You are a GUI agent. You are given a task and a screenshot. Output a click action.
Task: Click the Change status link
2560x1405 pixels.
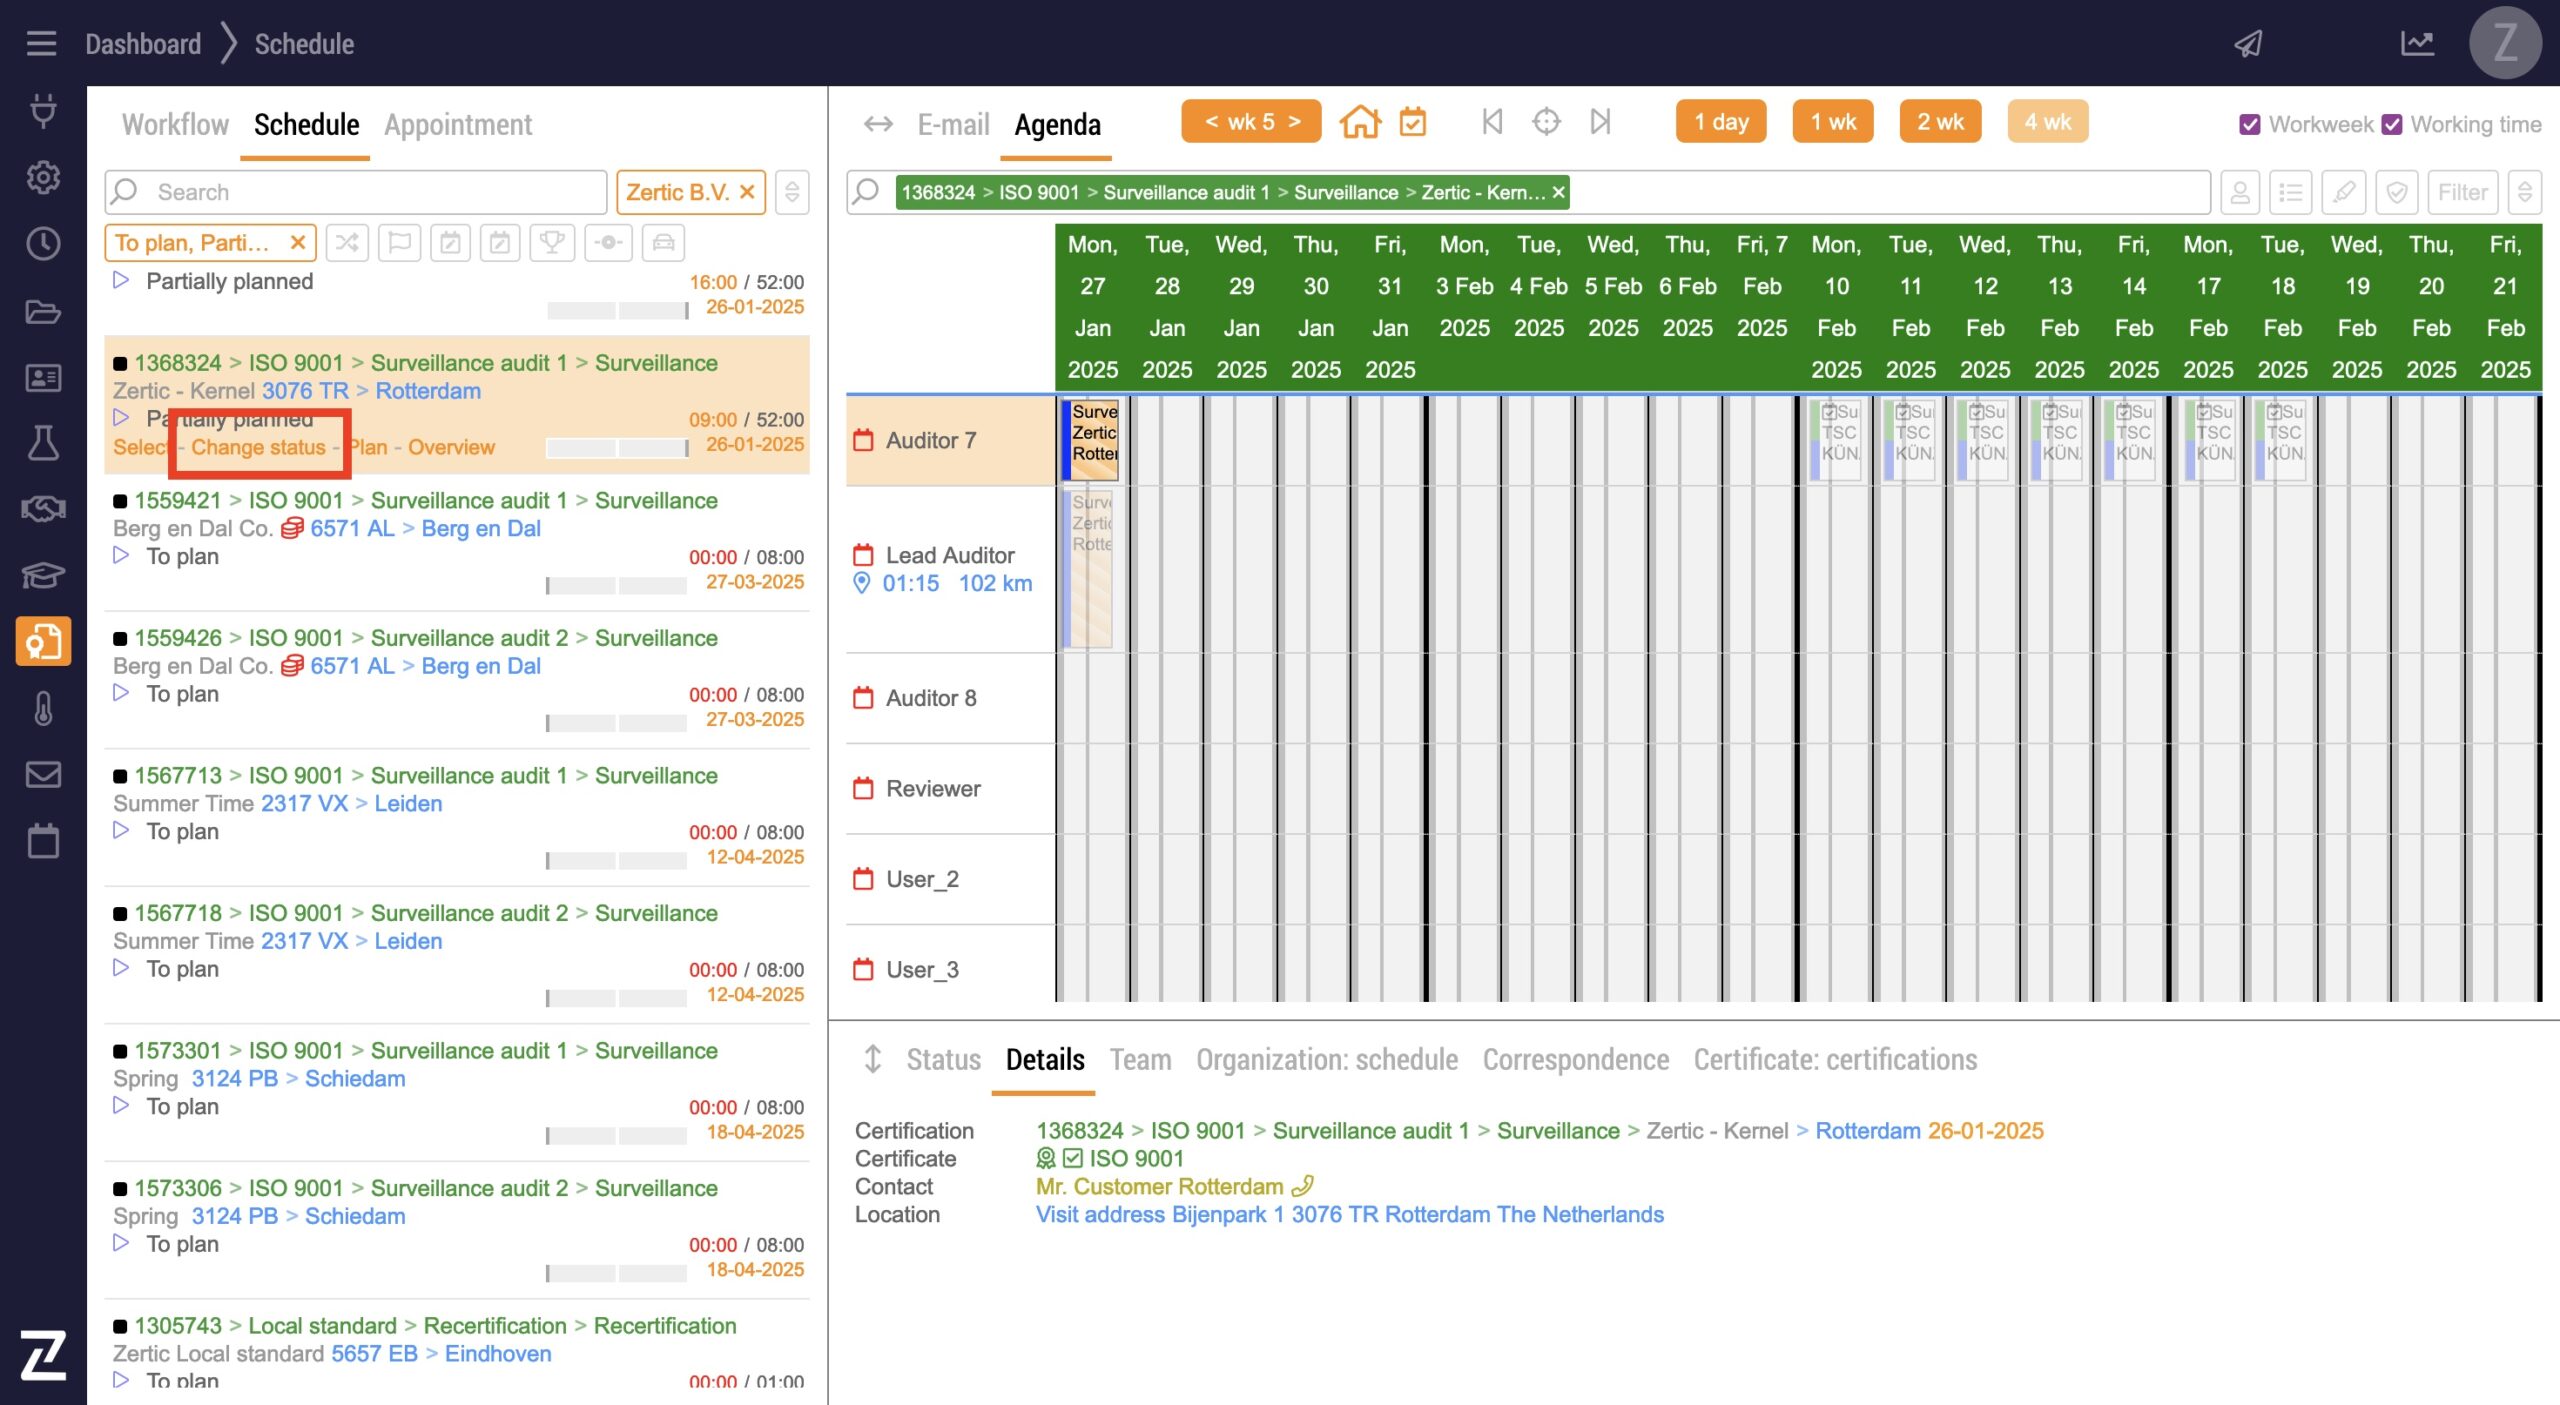point(258,447)
